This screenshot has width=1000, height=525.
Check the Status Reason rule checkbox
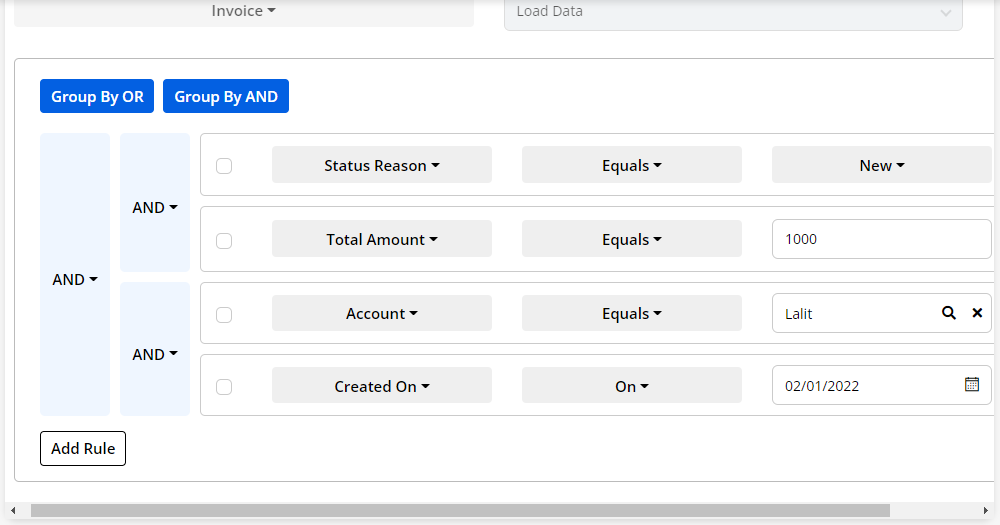224,166
